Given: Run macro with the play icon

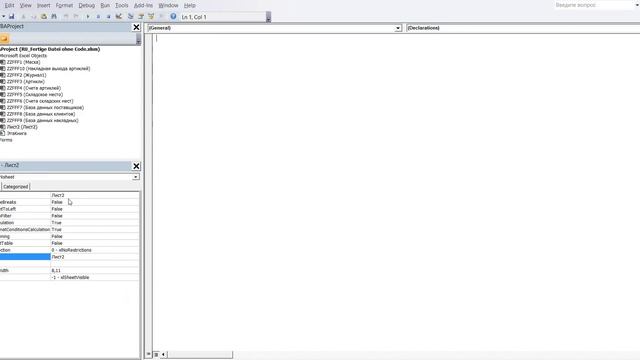Looking at the screenshot, I should tap(88, 17).
